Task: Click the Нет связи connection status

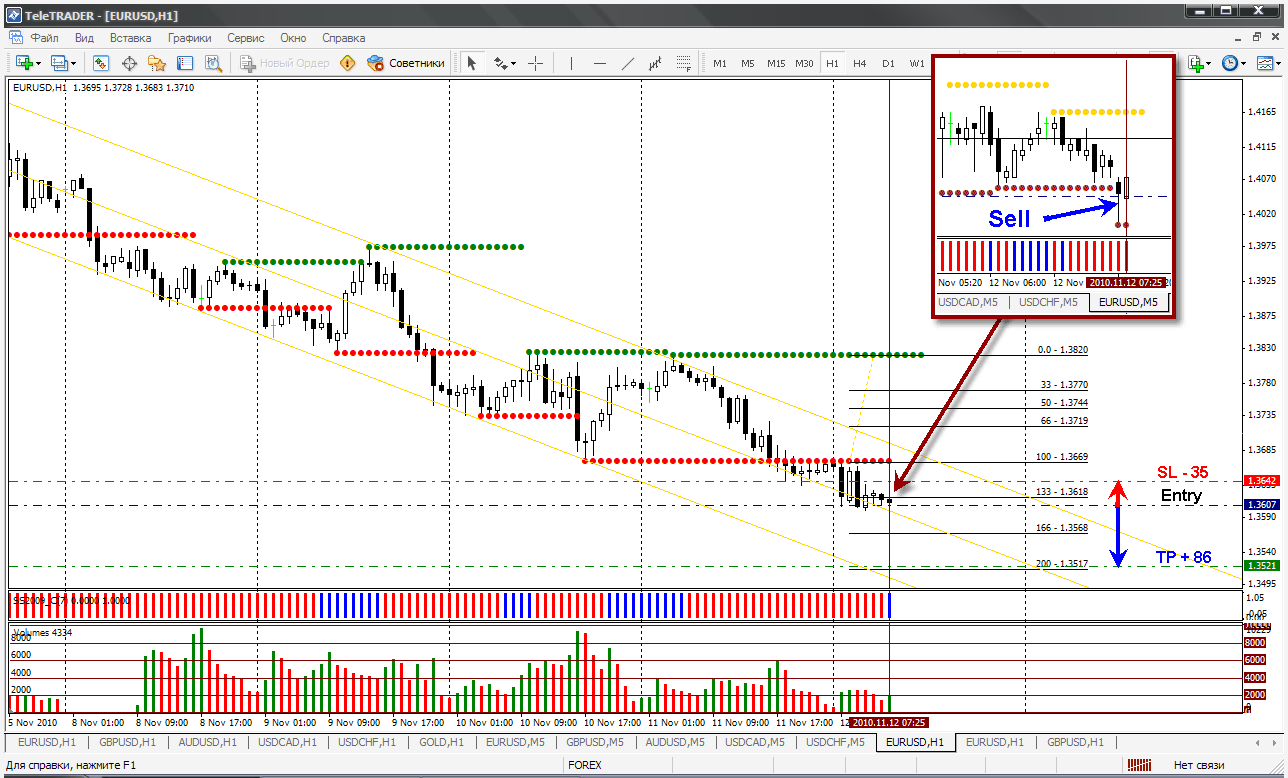Action: click(1199, 765)
